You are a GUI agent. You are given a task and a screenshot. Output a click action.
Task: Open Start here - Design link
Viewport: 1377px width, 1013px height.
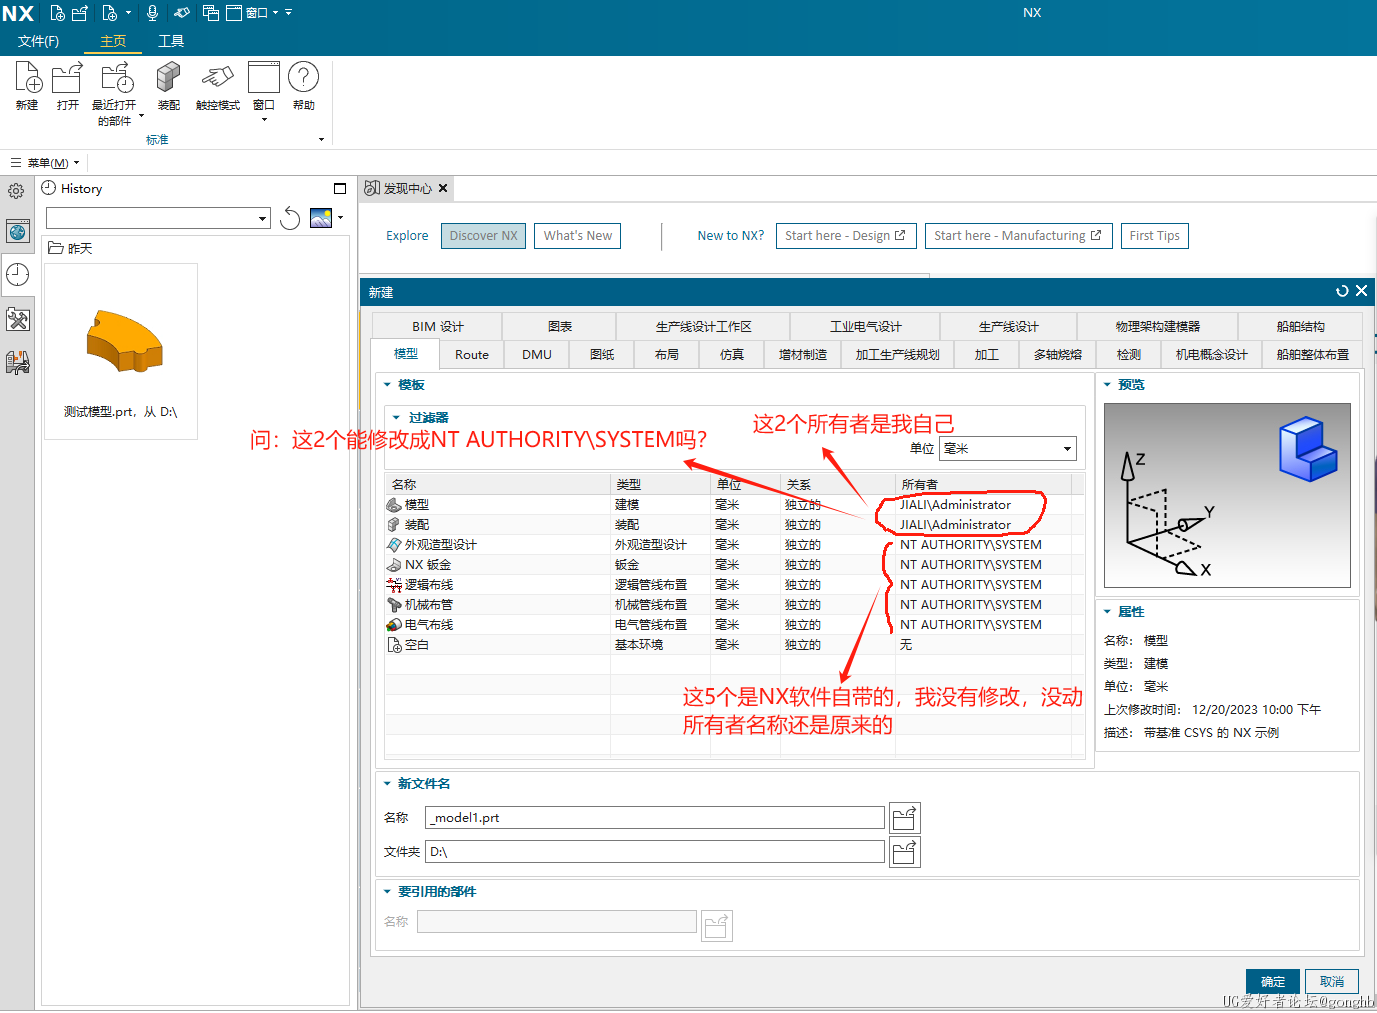pos(846,236)
